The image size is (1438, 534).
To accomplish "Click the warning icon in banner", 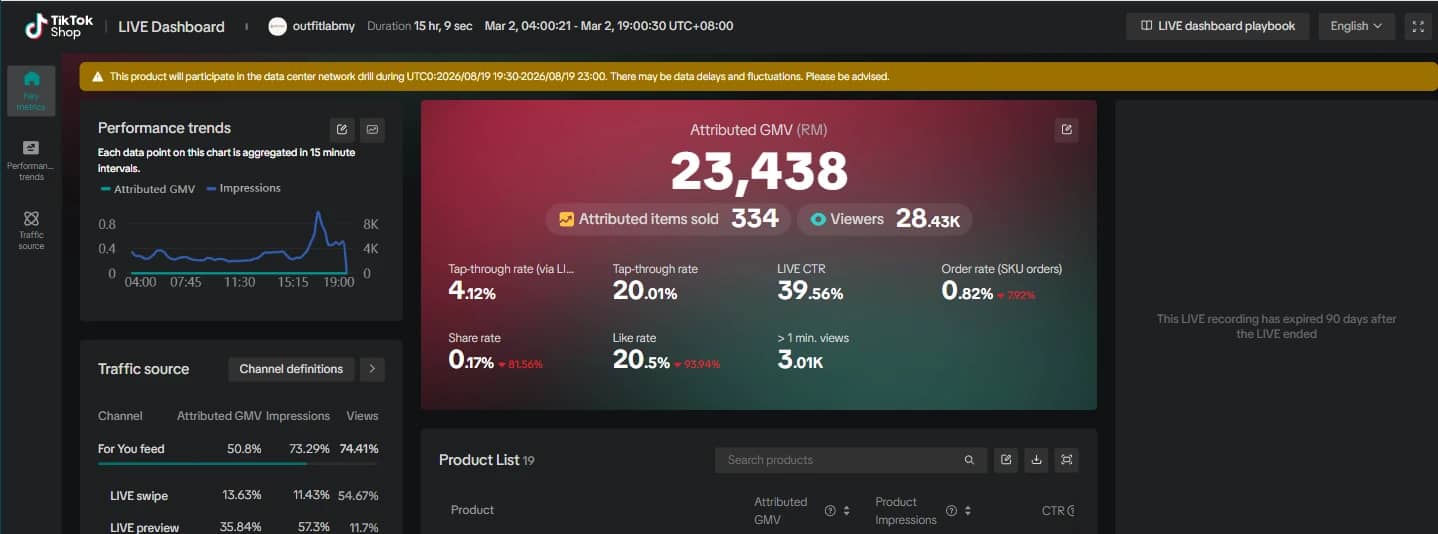I will click(97, 76).
